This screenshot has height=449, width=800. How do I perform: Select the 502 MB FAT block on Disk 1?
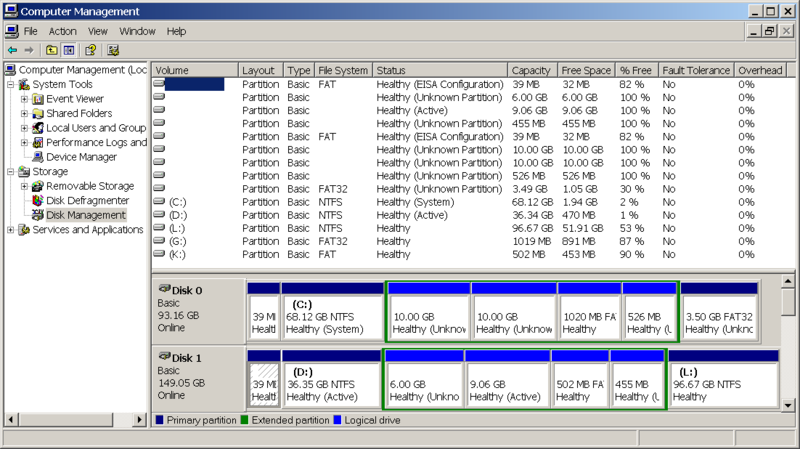(x=580, y=379)
